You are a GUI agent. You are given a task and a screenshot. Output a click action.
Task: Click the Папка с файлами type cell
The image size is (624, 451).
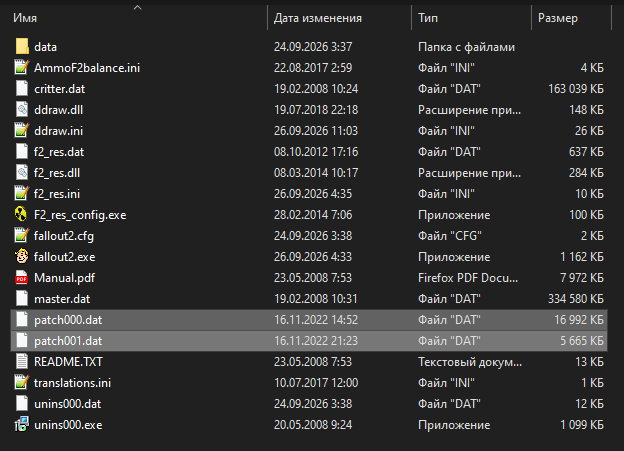tap(466, 47)
